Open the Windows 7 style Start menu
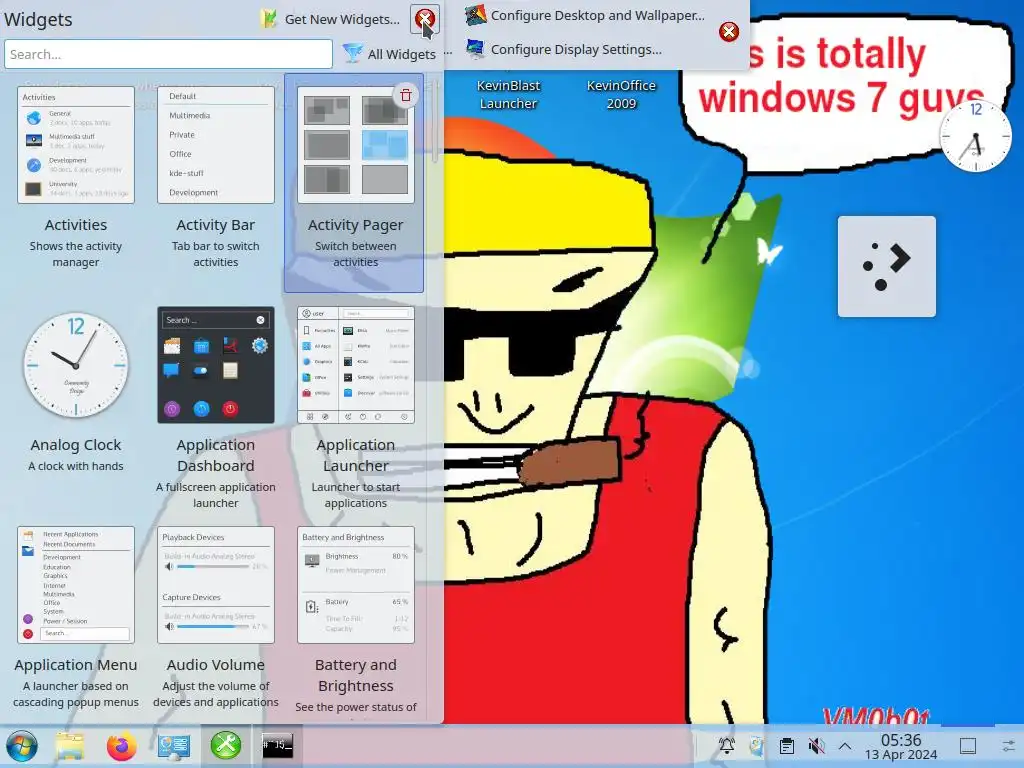1024x768 pixels. [22, 746]
